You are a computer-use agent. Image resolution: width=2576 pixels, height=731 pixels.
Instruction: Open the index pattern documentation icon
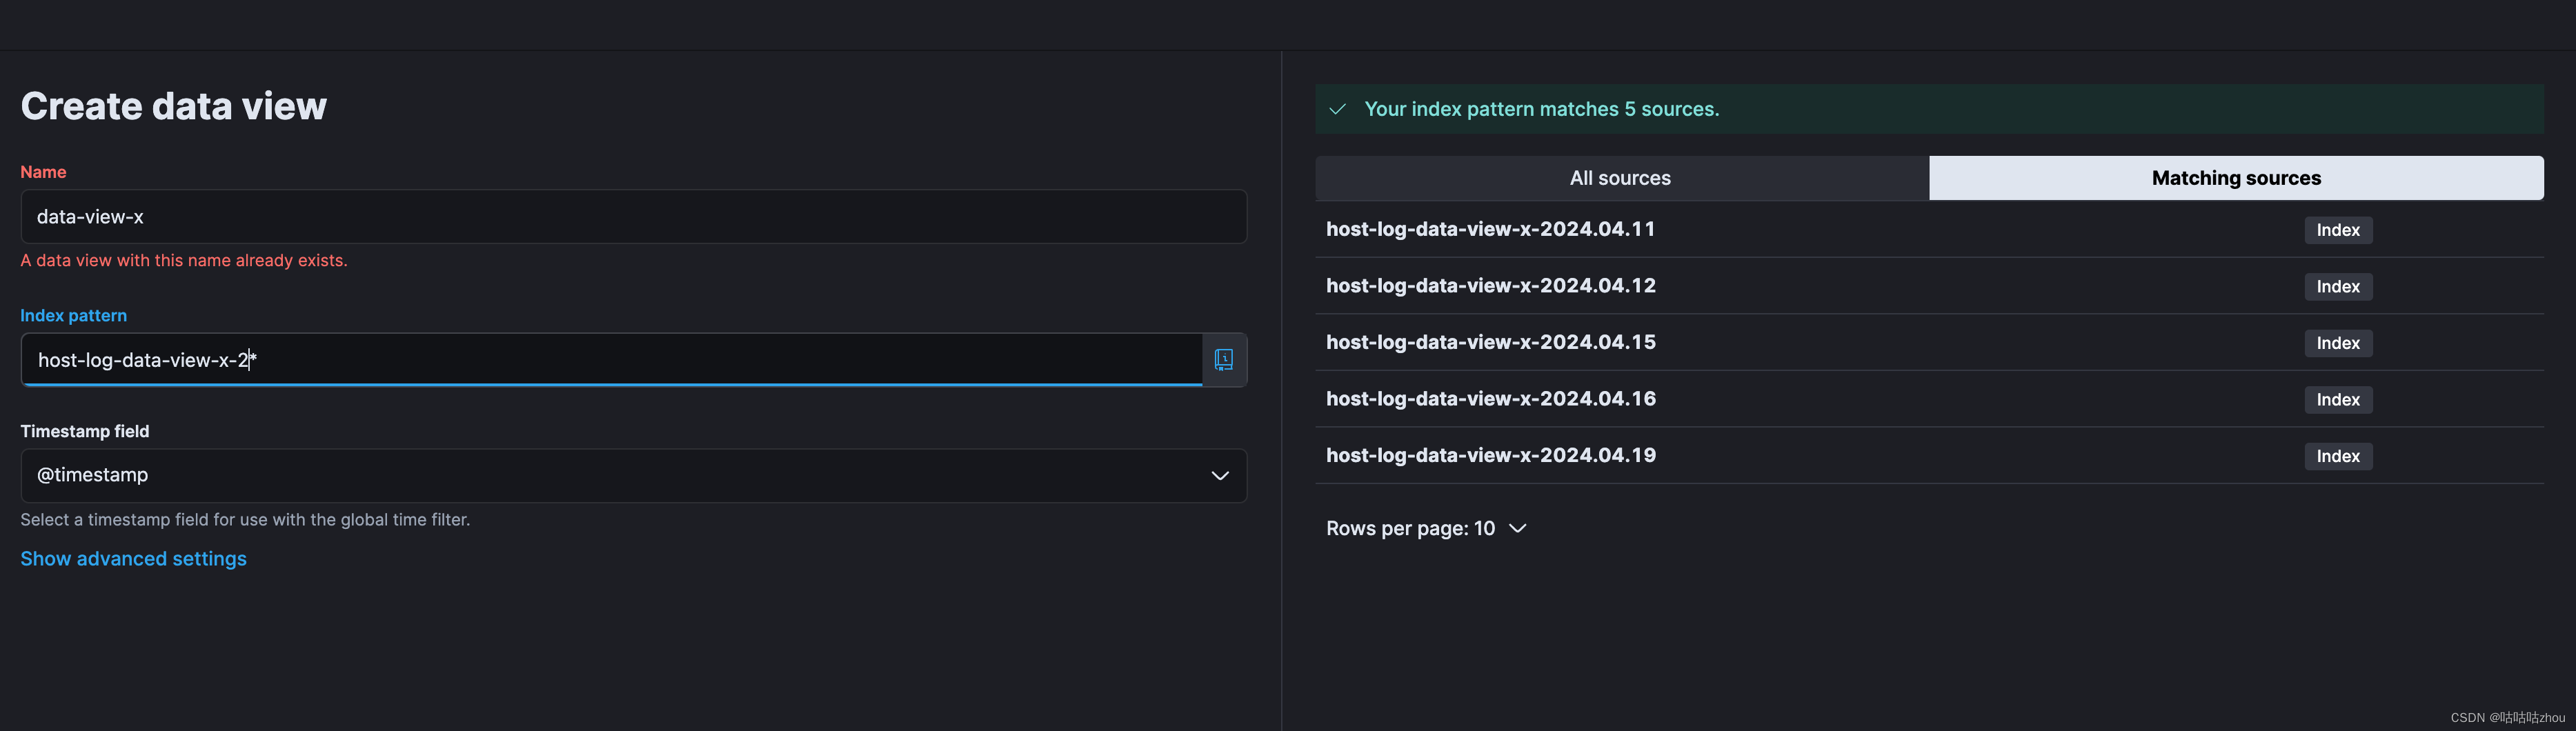click(1223, 360)
